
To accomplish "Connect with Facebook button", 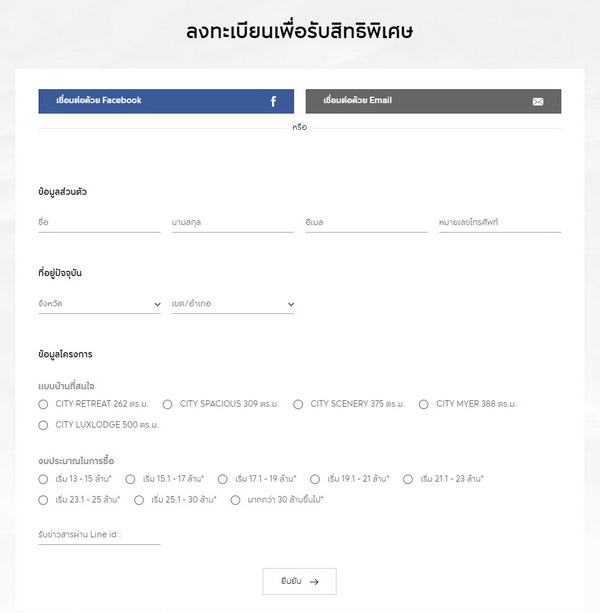I will click(166, 101).
